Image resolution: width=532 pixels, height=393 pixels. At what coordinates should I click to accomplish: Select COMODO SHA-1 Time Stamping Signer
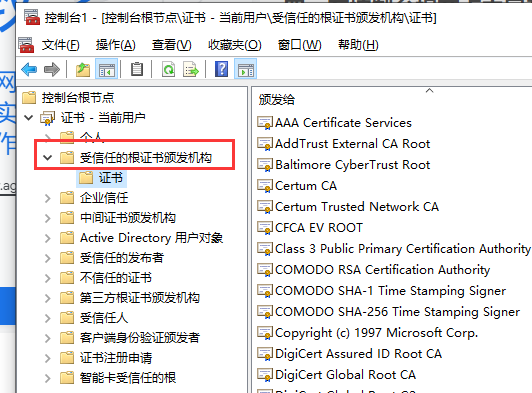pos(390,291)
